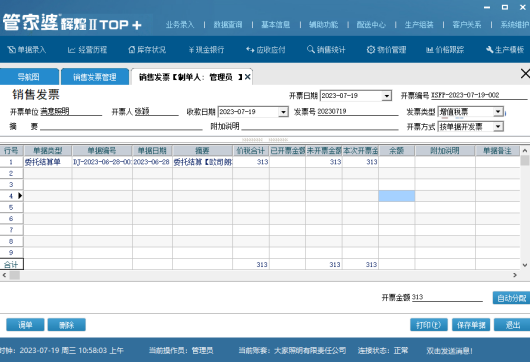Click the 自动分配 button
Viewport: 530px width, 362px height.
point(511,298)
